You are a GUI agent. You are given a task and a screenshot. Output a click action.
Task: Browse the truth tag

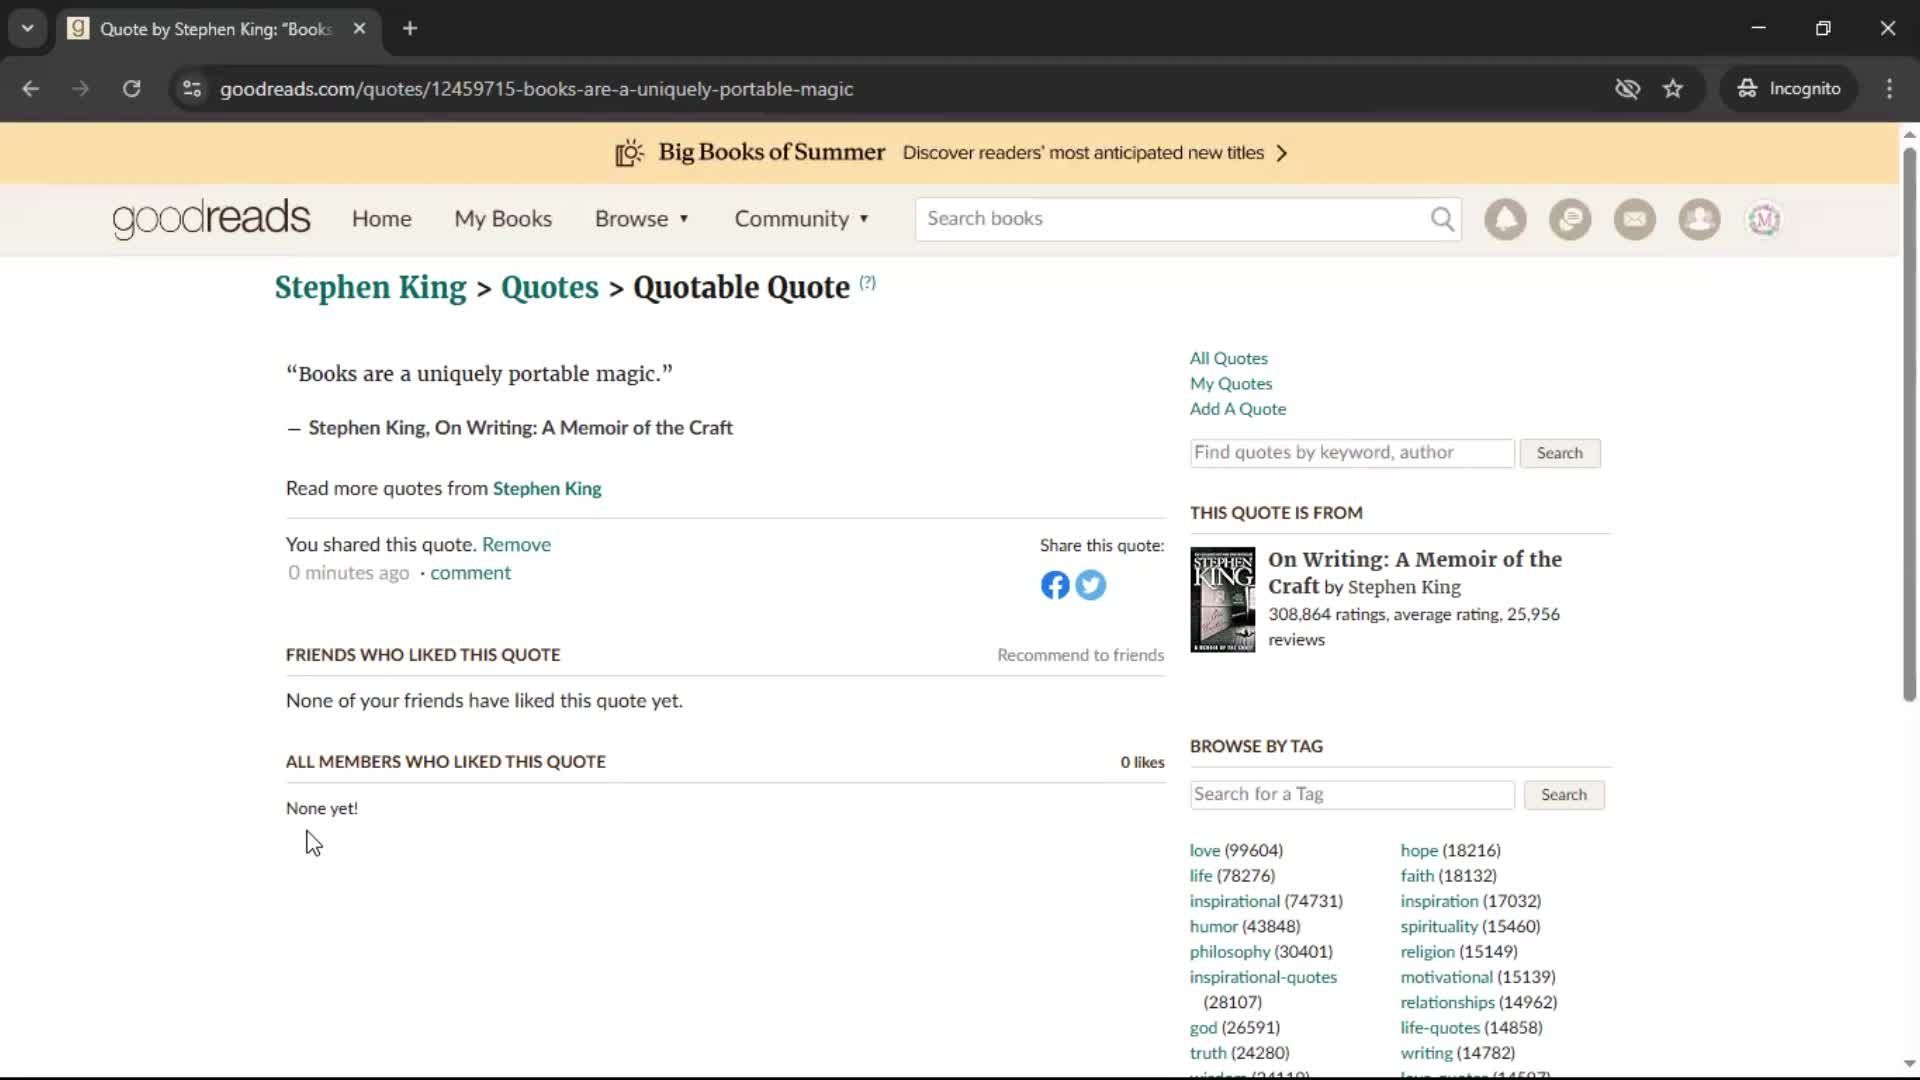[x=1208, y=1053]
